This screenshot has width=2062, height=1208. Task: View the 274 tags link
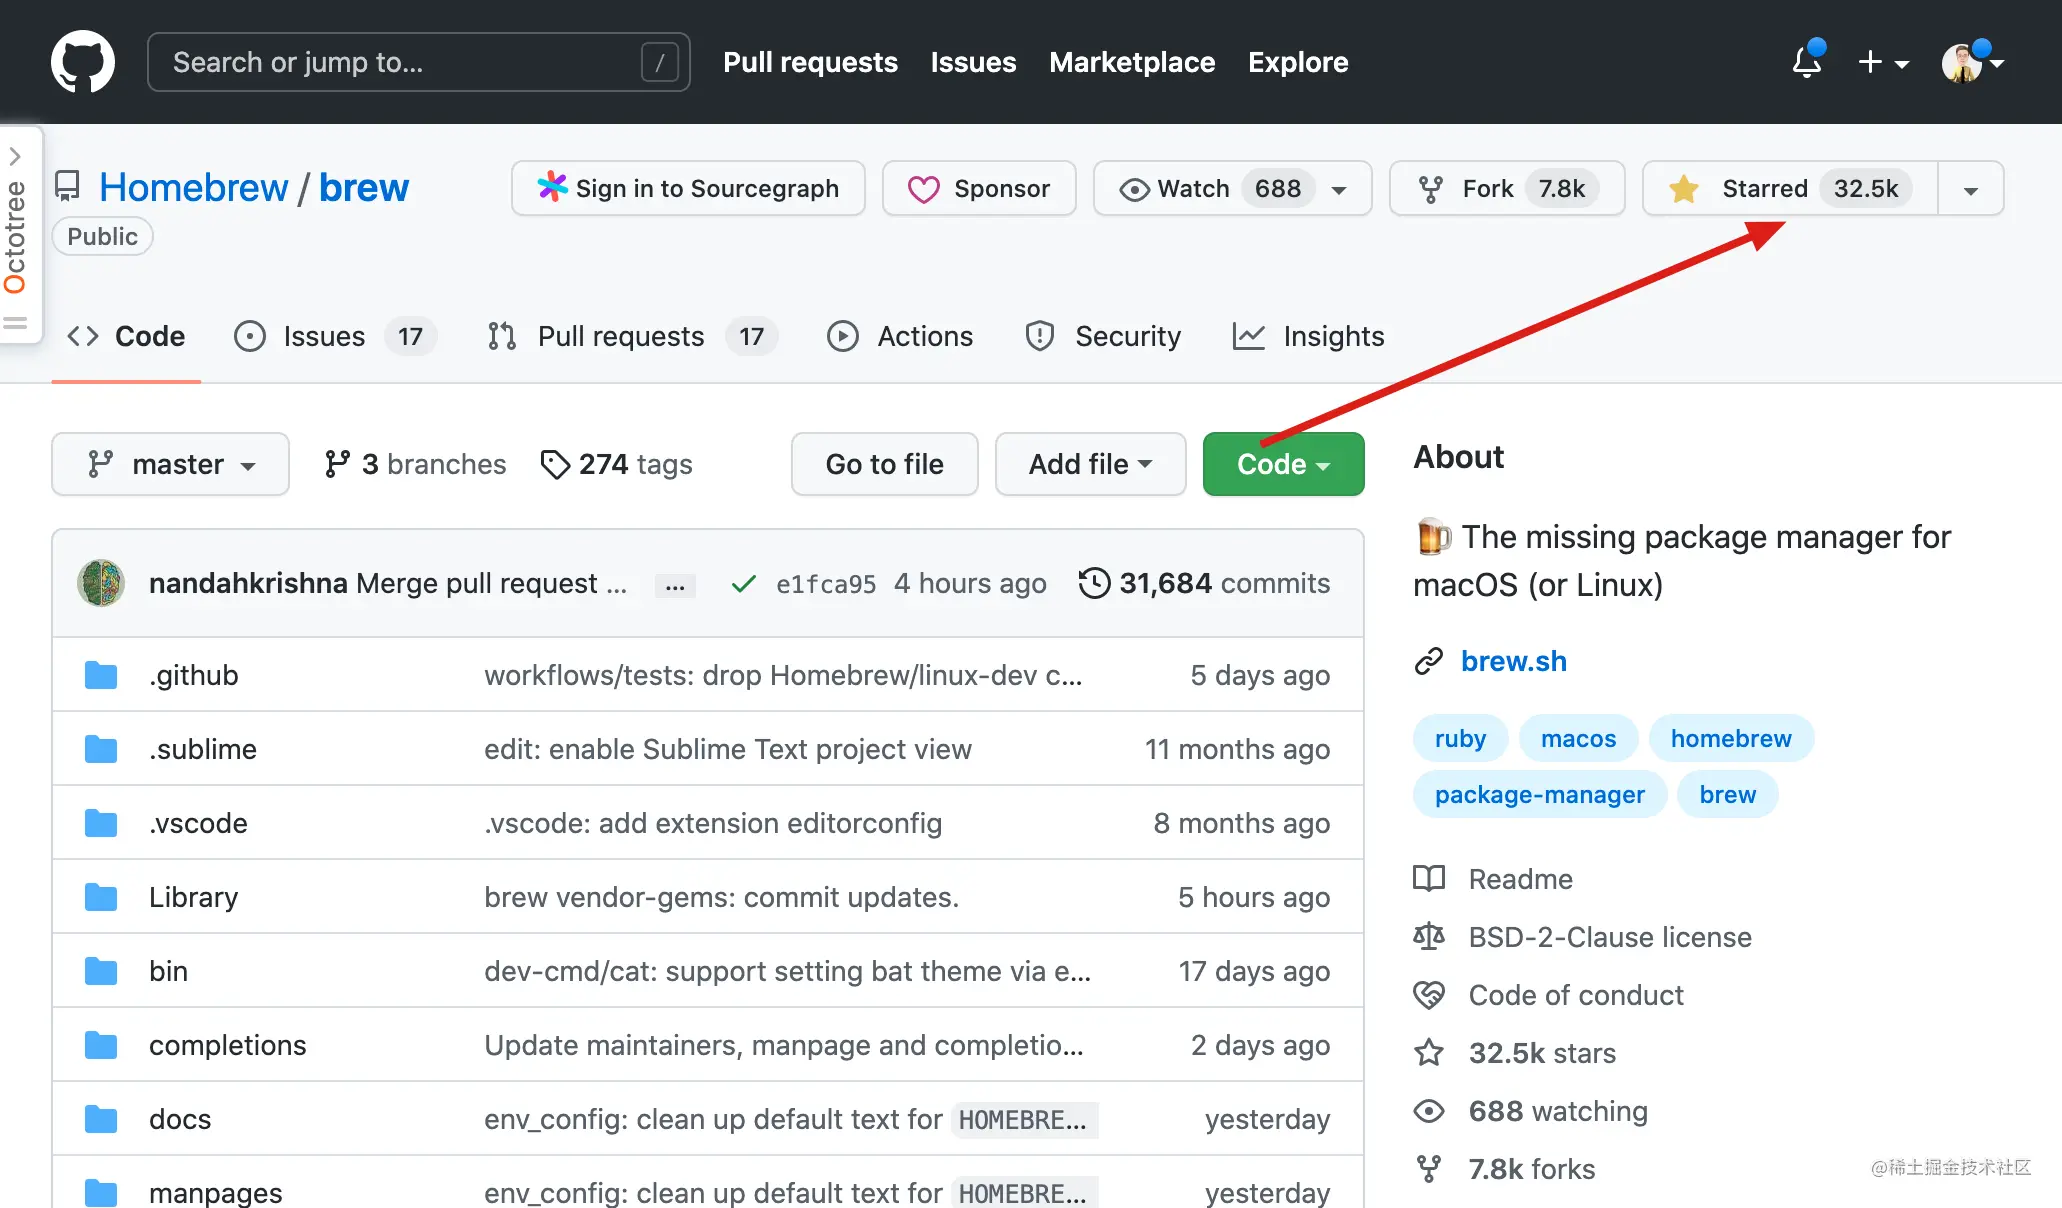point(616,464)
